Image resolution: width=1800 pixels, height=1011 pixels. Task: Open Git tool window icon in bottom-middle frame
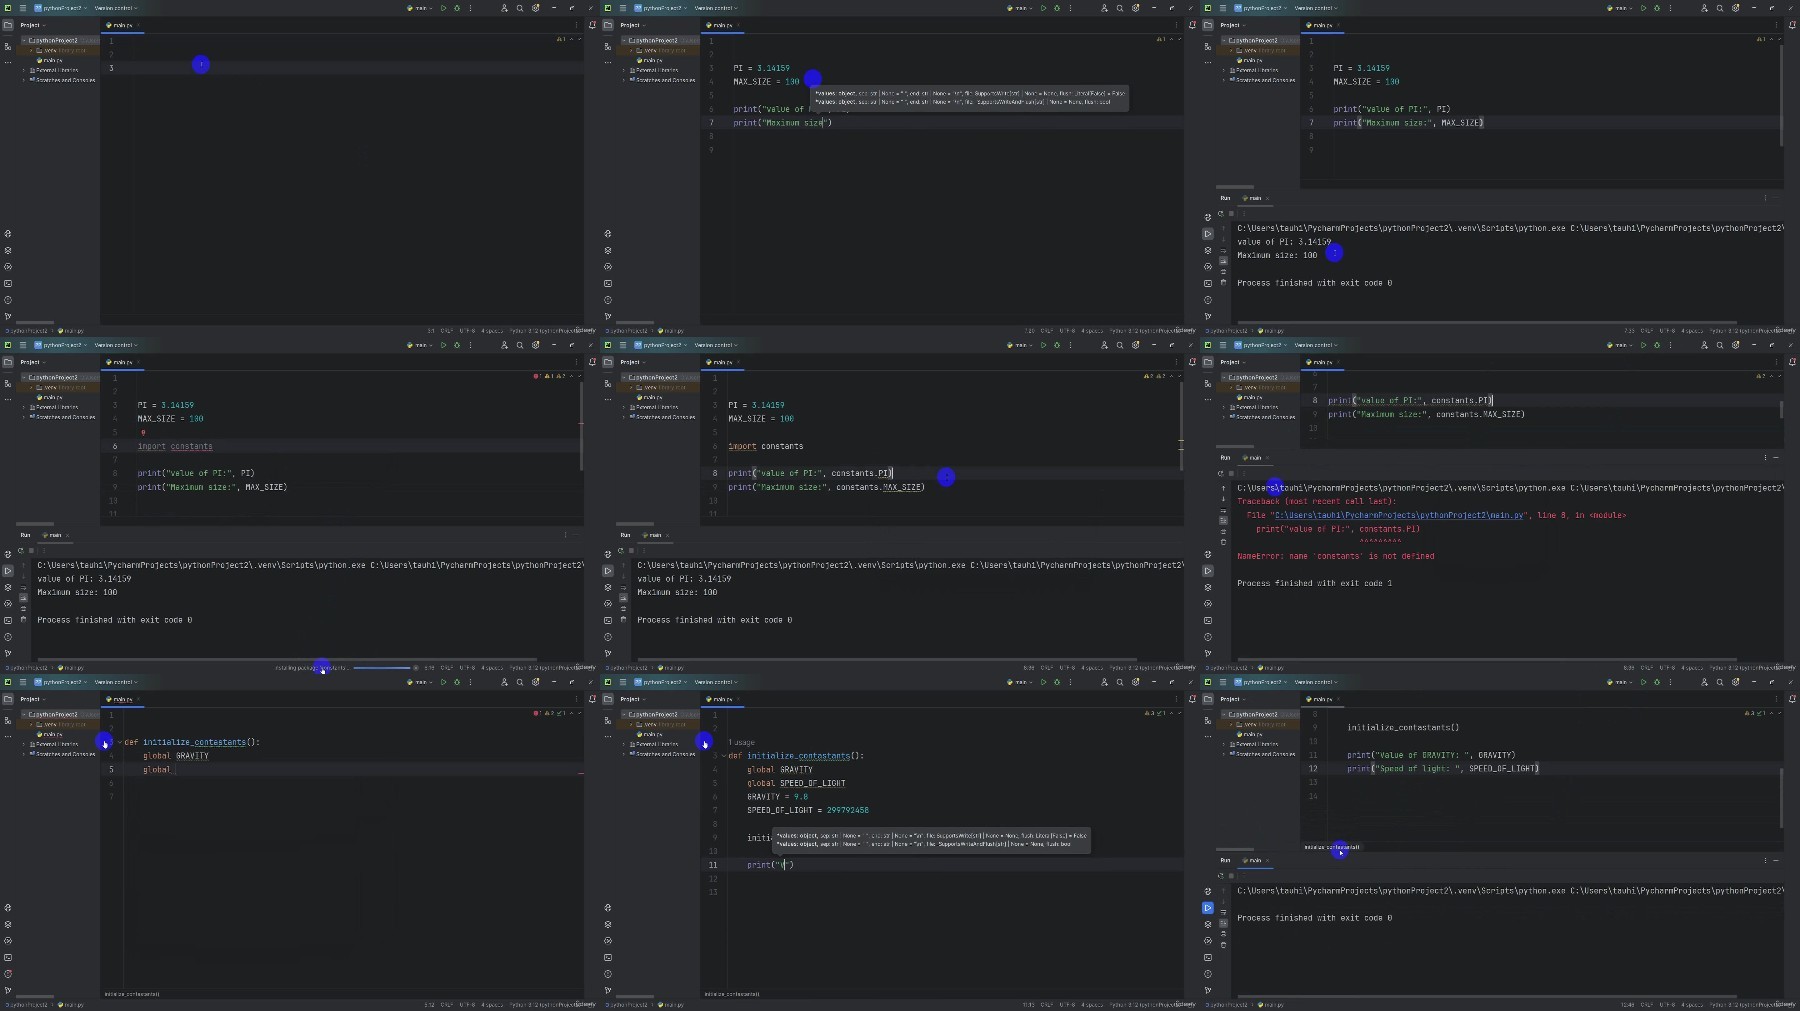[608, 990]
